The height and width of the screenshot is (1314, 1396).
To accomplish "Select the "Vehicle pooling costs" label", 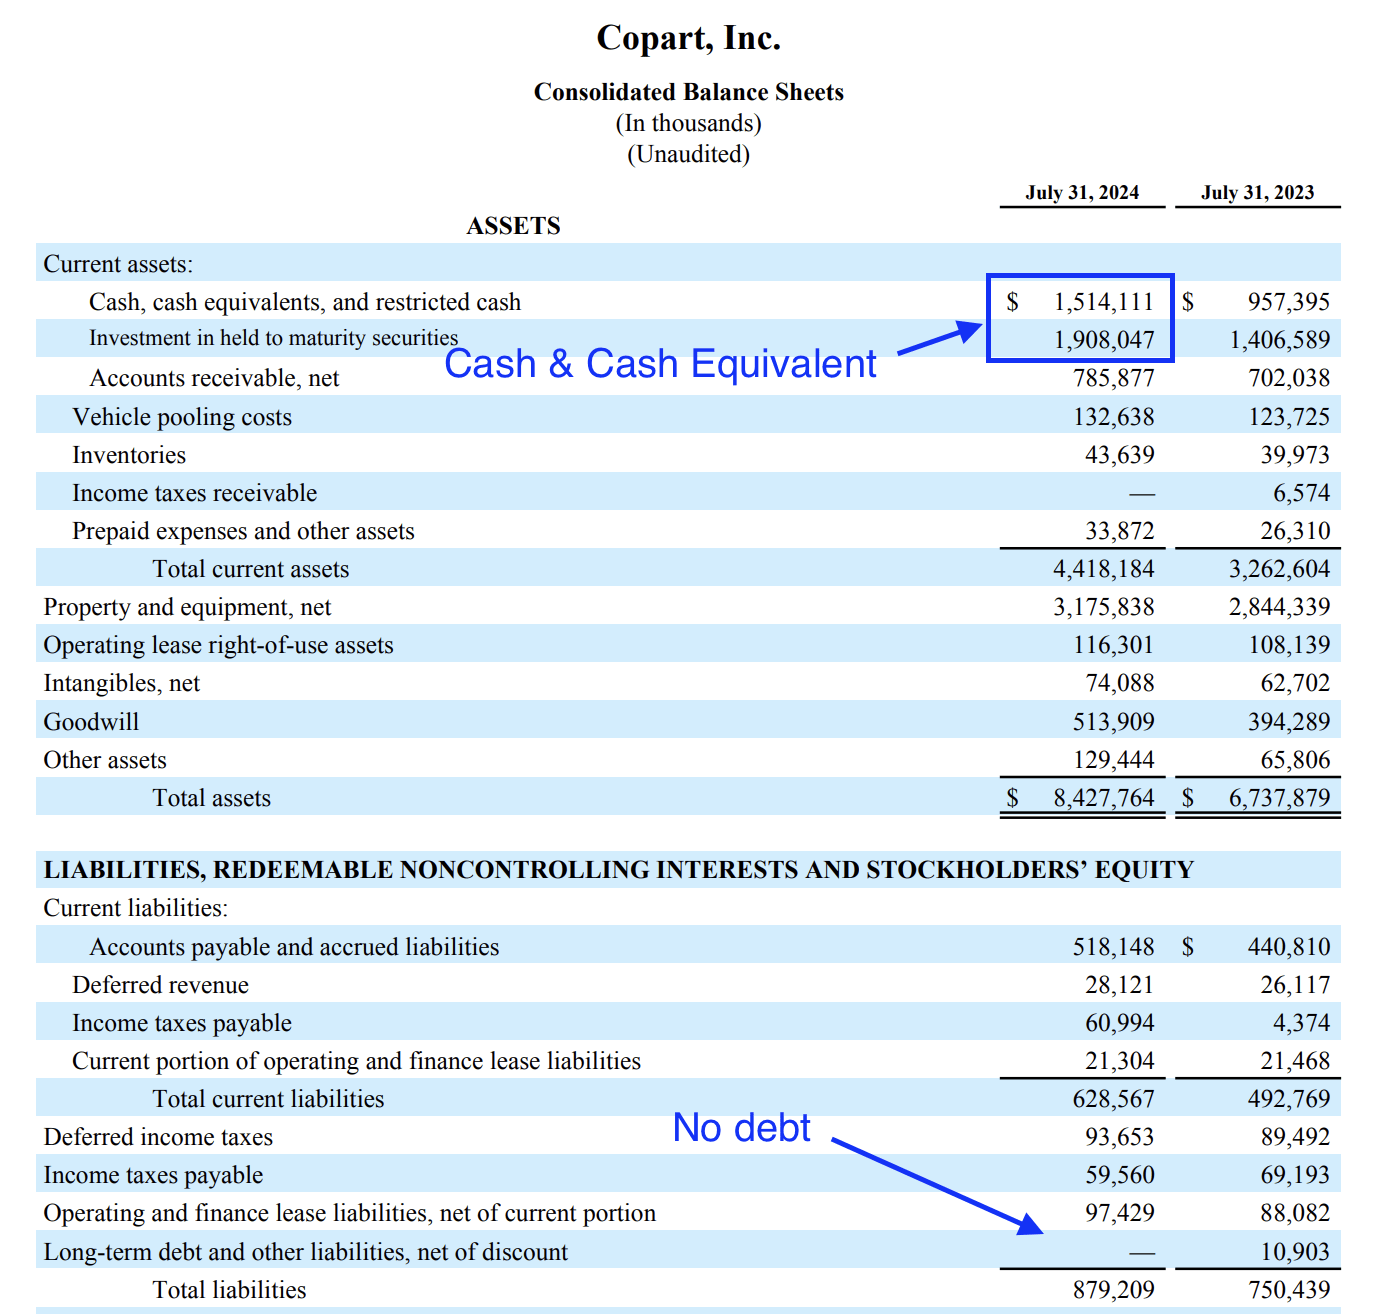I will coord(182,417).
